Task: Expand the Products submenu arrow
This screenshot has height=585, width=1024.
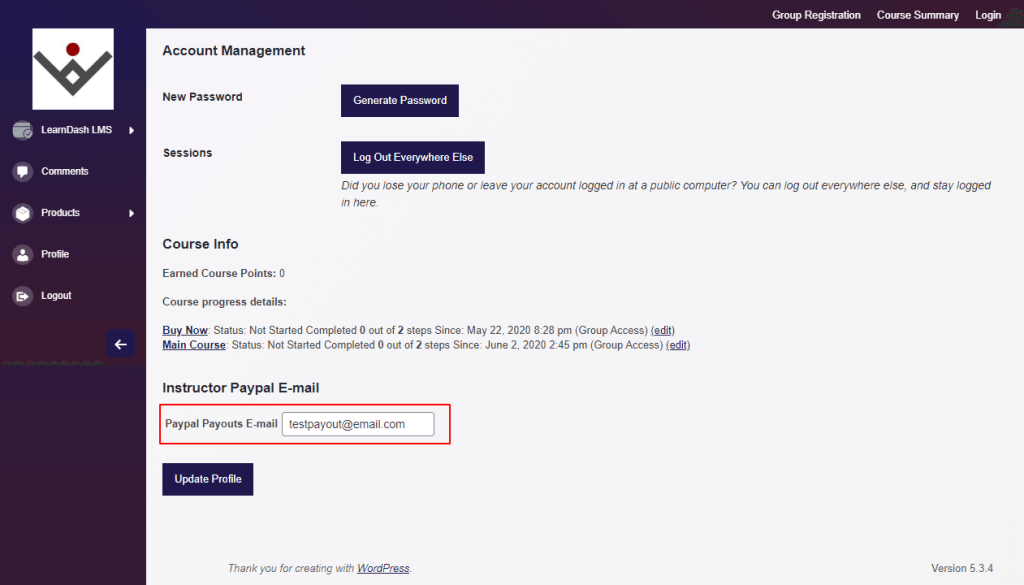Action: [131, 212]
